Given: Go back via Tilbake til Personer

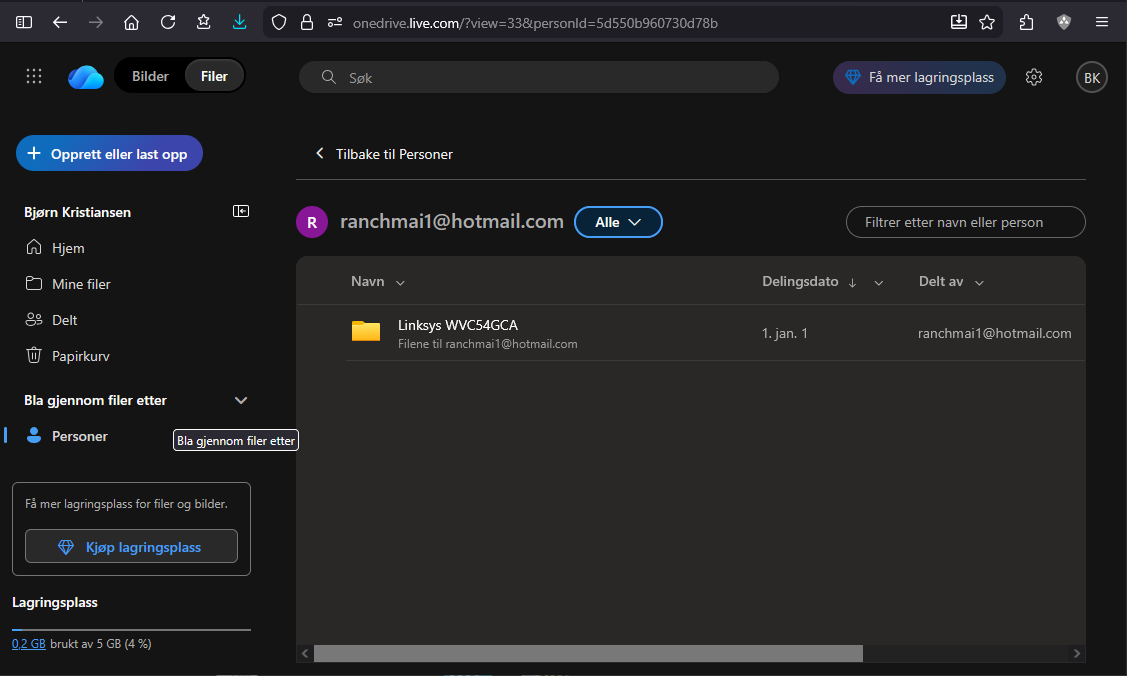Looking at the screenshot, I should pos(384,154).
